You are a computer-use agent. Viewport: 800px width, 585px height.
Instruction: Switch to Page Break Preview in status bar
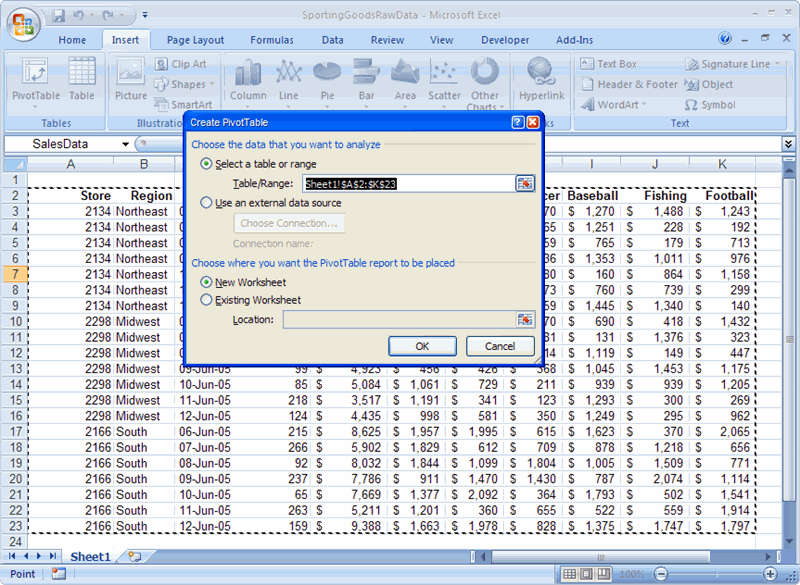coord(603,574)
